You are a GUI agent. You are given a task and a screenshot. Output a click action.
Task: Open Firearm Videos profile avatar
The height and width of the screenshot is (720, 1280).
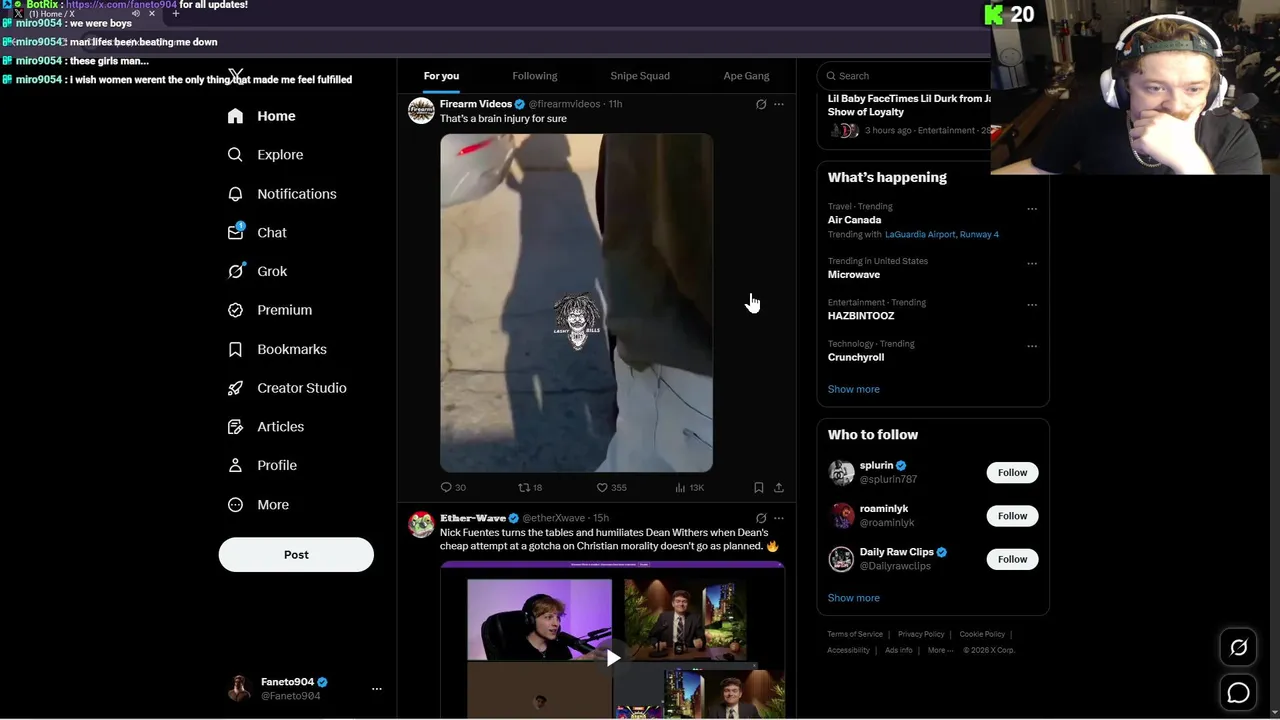[421, 111]
